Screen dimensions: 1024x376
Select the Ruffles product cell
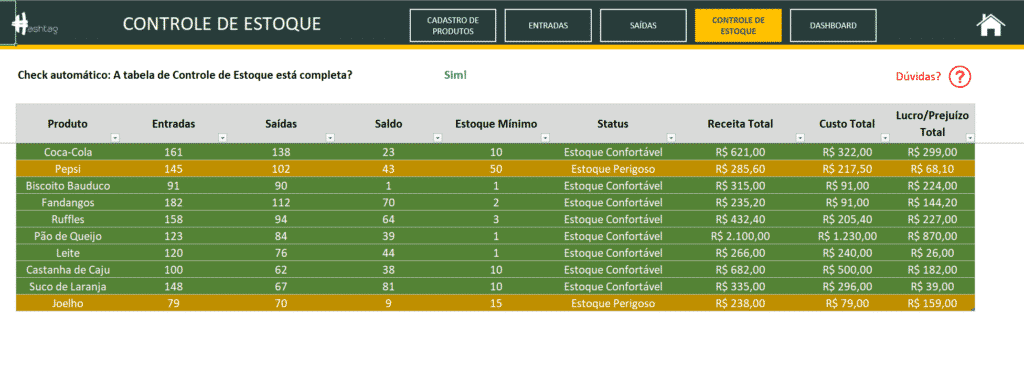point(68,219)
